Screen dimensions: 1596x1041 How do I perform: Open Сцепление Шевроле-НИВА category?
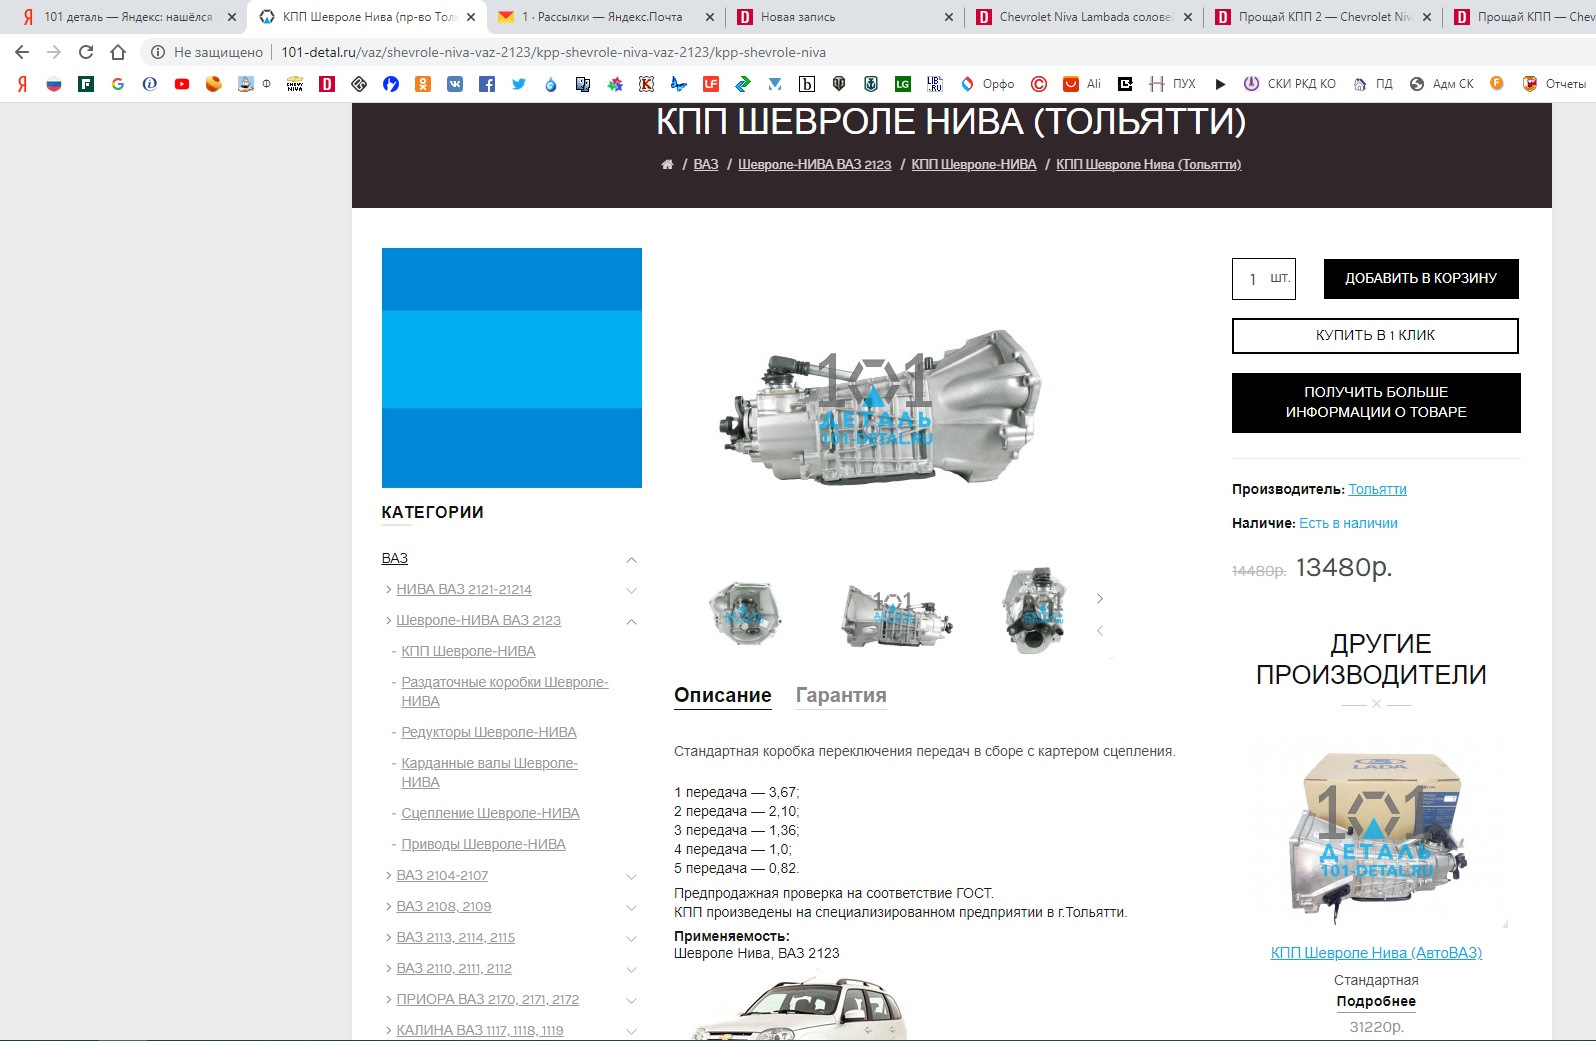[490, 814]
